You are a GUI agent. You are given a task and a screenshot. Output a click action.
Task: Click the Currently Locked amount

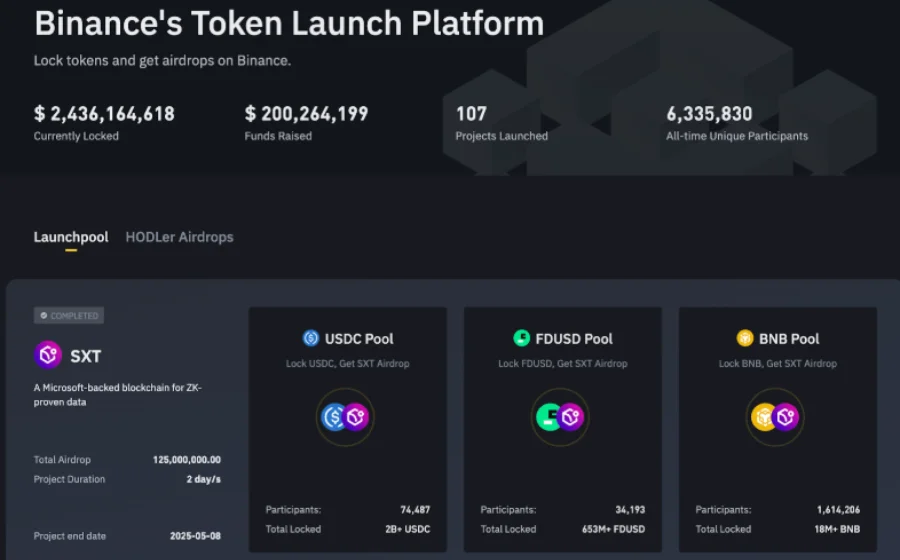(x=104, y=114)
